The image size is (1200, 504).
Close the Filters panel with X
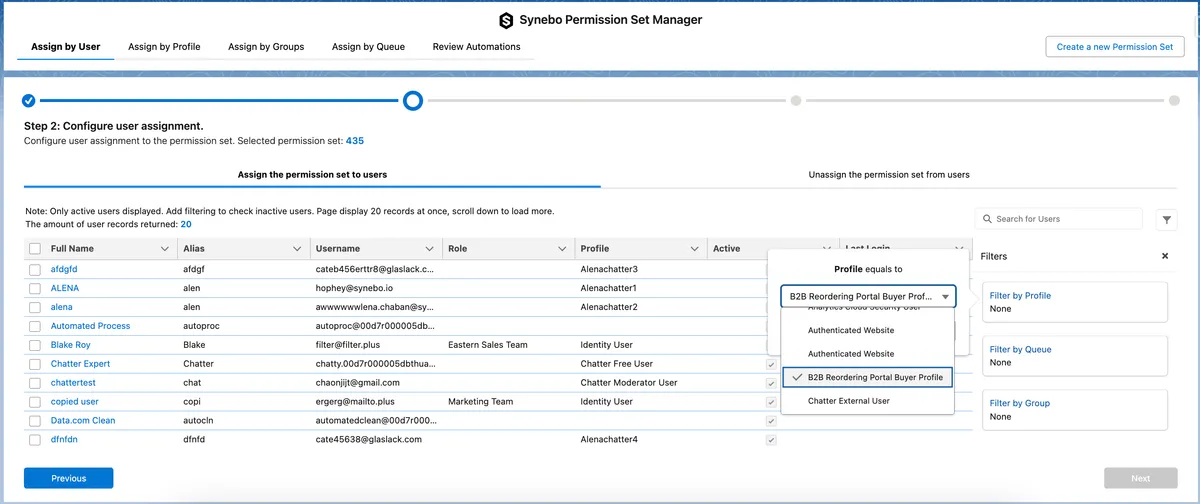pyautogui.click(x=1165, y=256)
